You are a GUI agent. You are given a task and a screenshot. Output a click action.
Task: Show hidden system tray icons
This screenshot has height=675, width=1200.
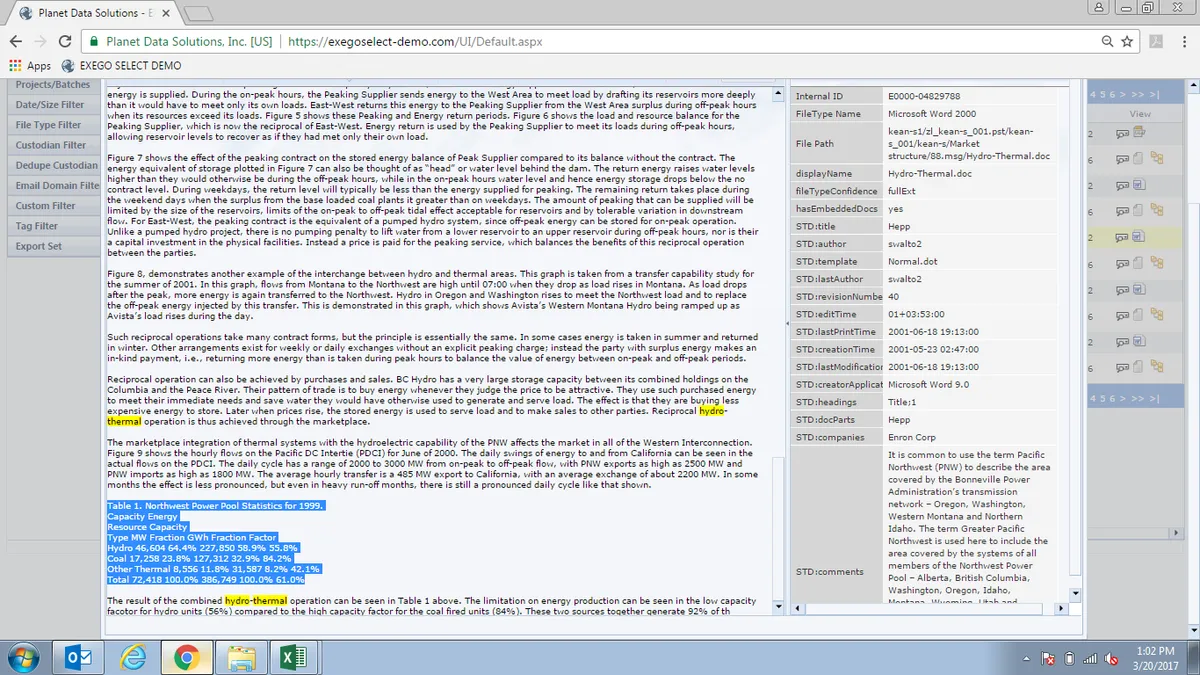coord(1026,658)
